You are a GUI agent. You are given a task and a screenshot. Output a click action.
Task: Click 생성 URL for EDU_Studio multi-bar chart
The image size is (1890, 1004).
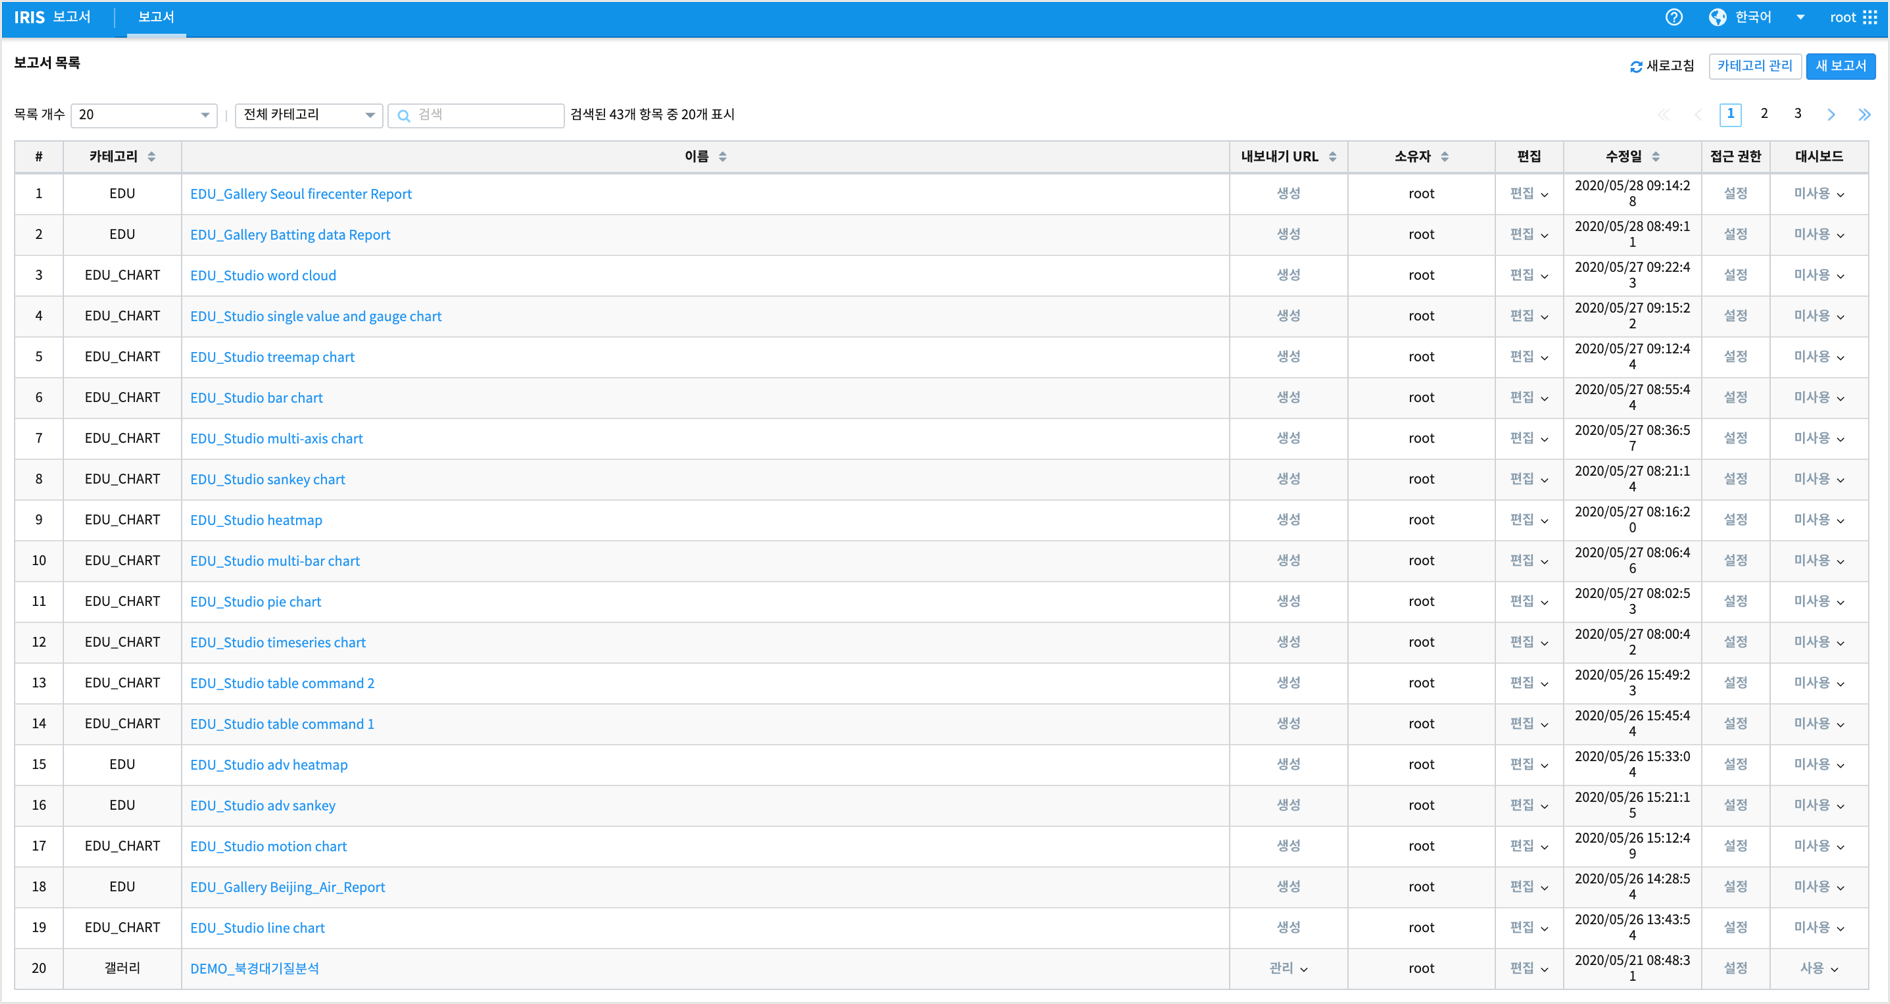tap(1288, 561)
